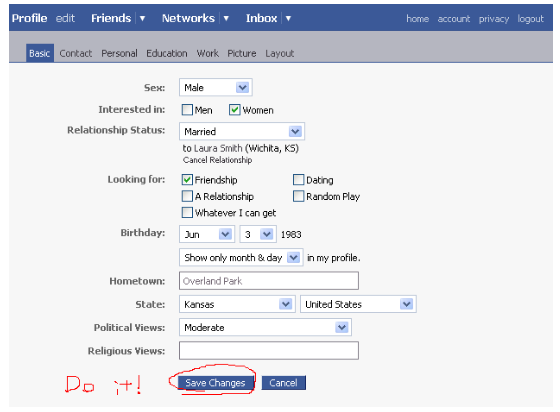
Task: Open the Friends menu arrow
Action: click(142, 18)
